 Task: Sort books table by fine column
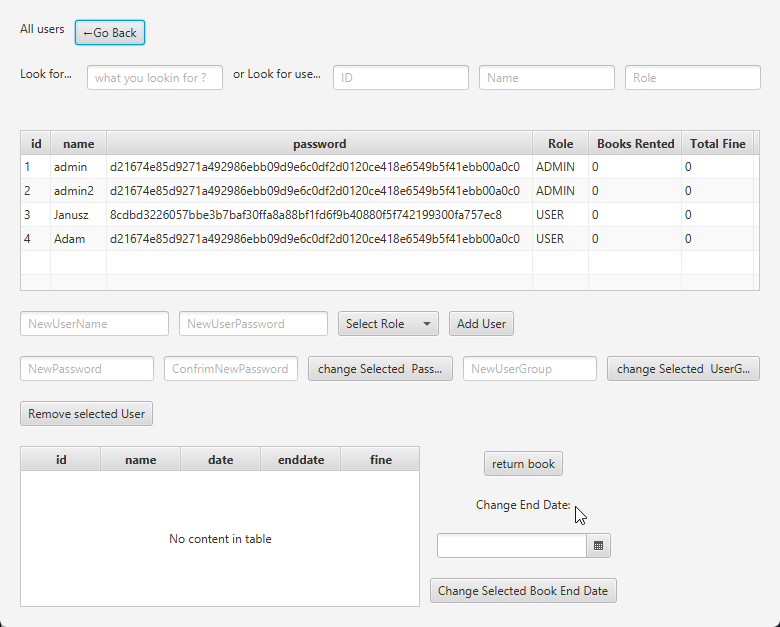(381, 460)
